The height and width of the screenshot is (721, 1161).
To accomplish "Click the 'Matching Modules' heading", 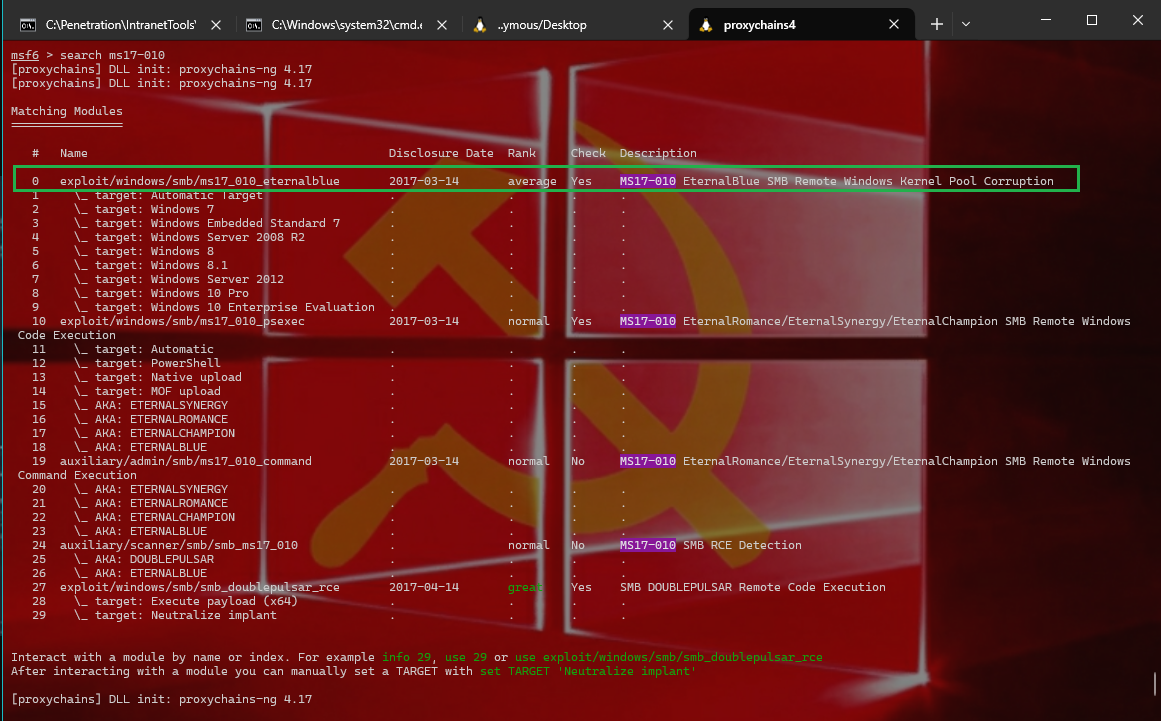I will click(67, 111).
